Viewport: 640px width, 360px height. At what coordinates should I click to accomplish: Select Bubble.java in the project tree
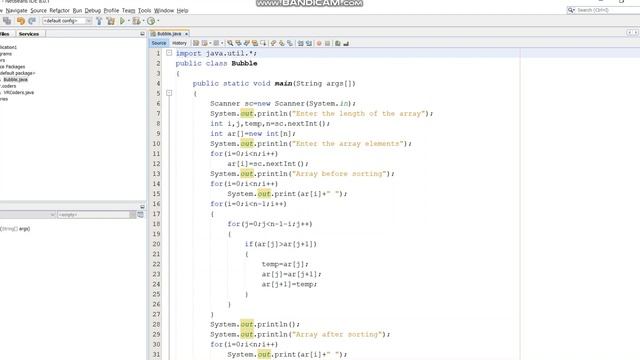(x=16, y=80)
